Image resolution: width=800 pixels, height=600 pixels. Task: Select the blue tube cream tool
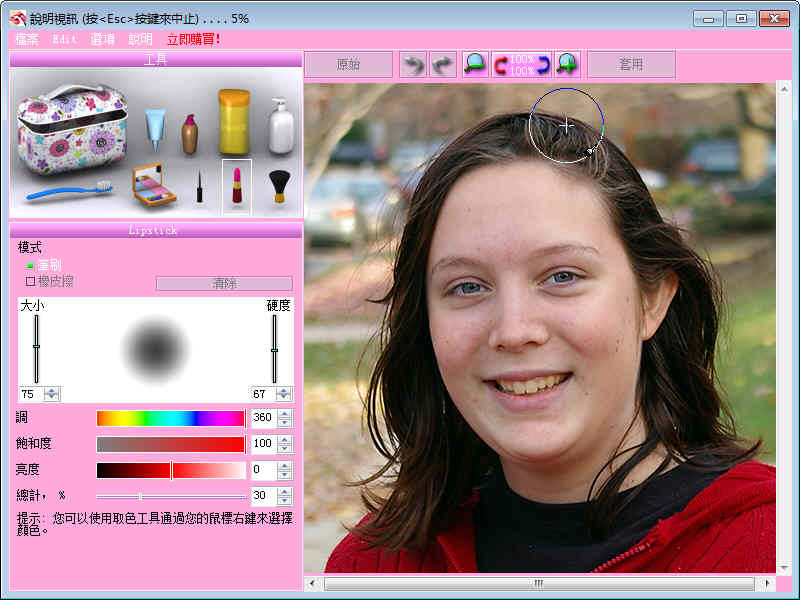(x=155, y=130)
